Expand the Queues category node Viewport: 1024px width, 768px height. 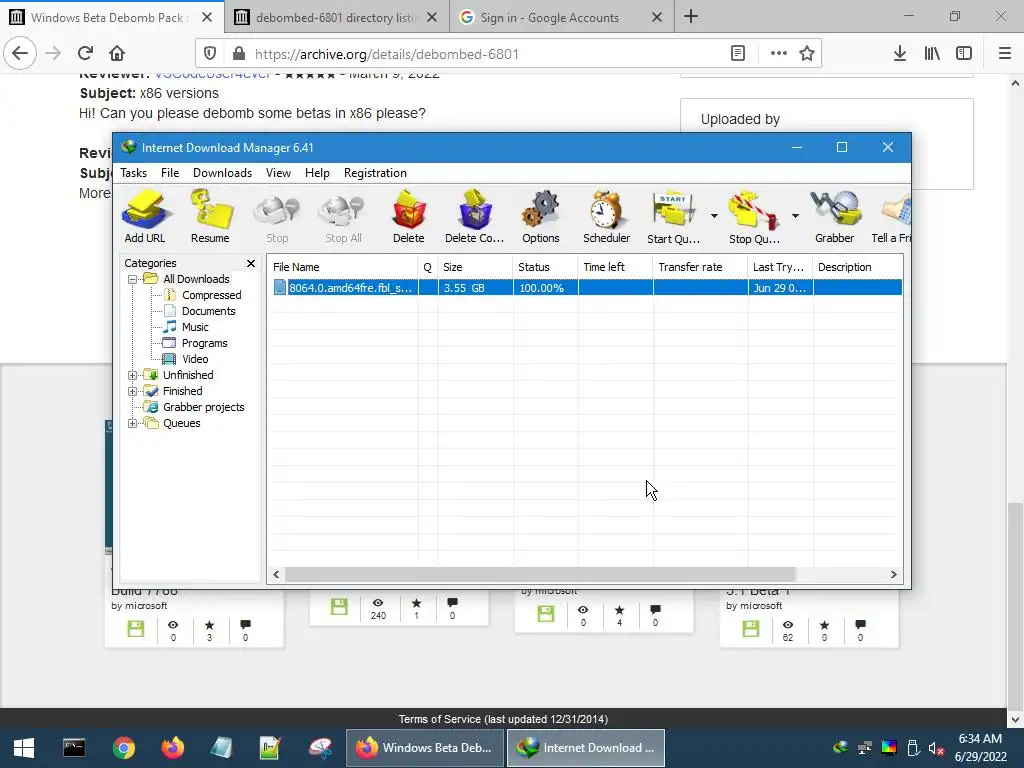coord(133,423)
